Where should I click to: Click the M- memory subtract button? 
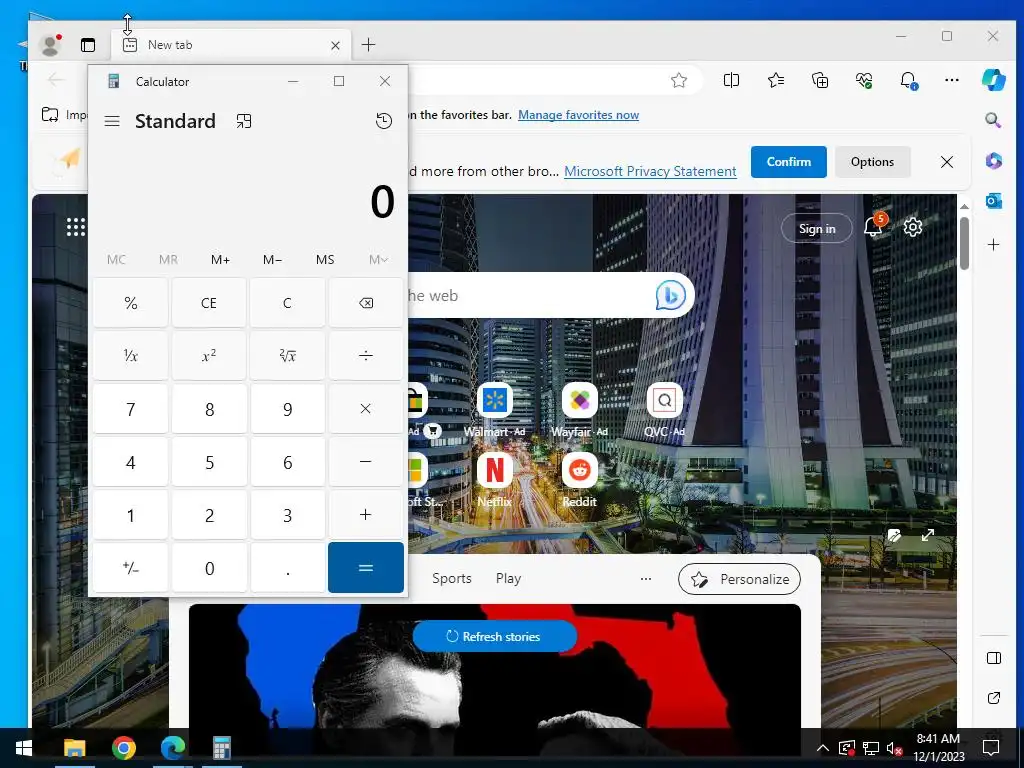pos(273,260)
